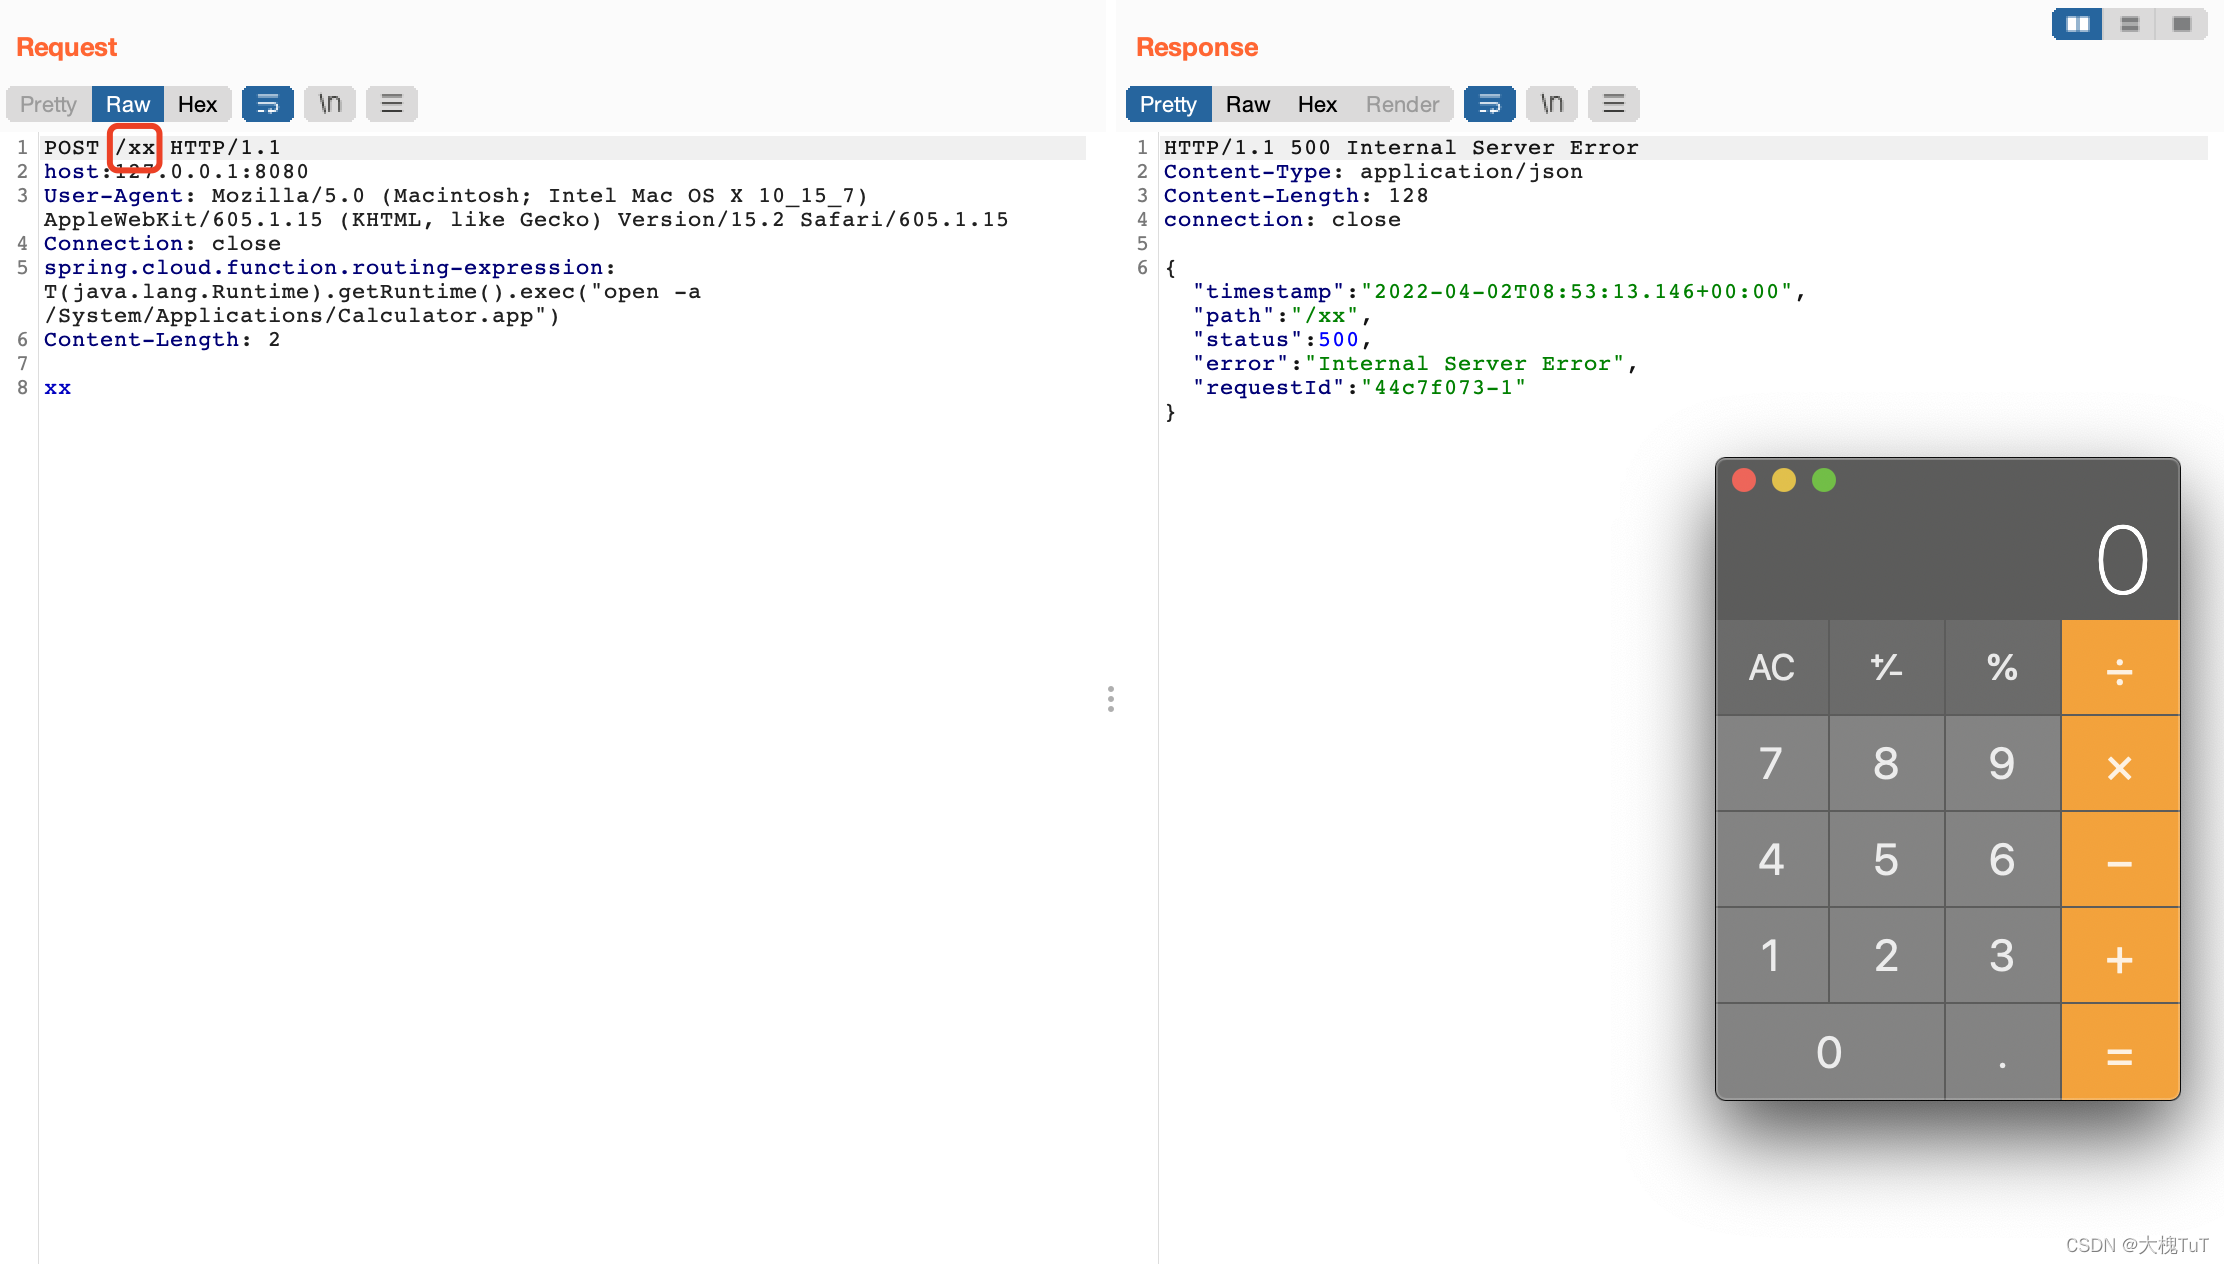Select combined tabbed layout icon

click(2181, 24)
